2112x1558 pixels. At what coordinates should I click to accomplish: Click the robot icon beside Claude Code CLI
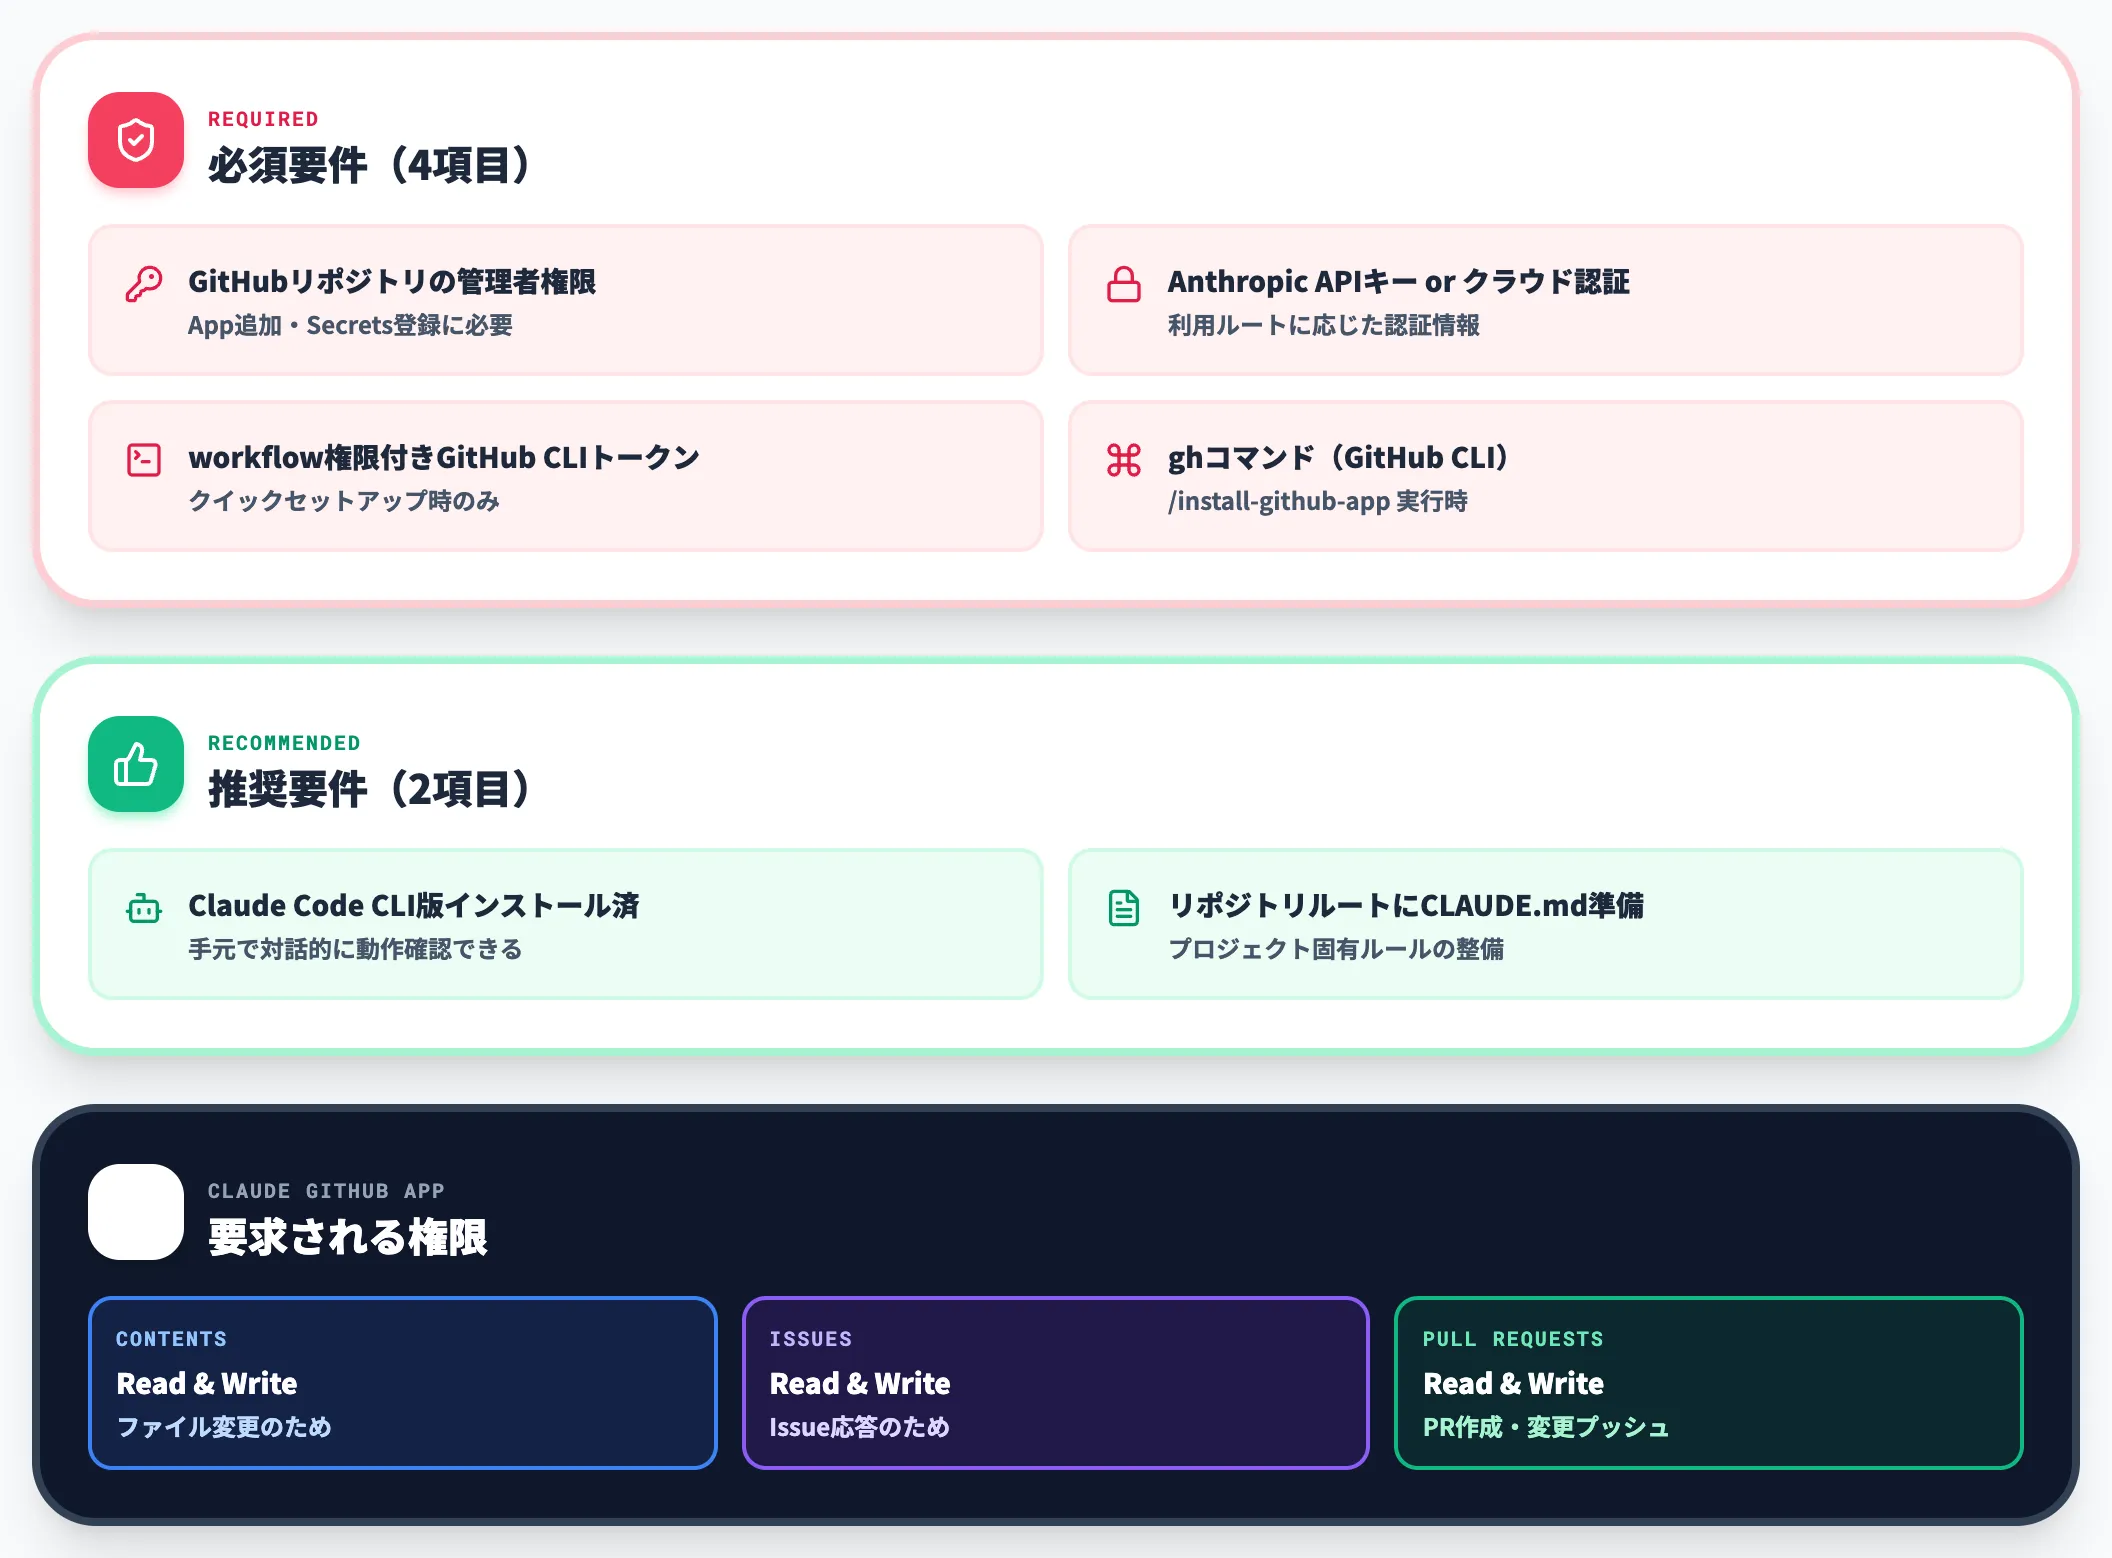[x=144, y=908]
